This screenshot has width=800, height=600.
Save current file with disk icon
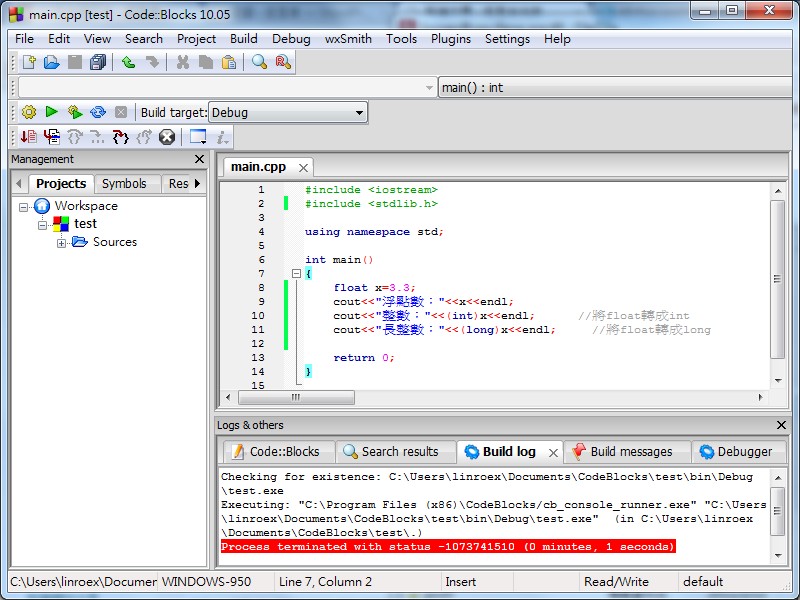pyautogui.click(x=75, y=62)
